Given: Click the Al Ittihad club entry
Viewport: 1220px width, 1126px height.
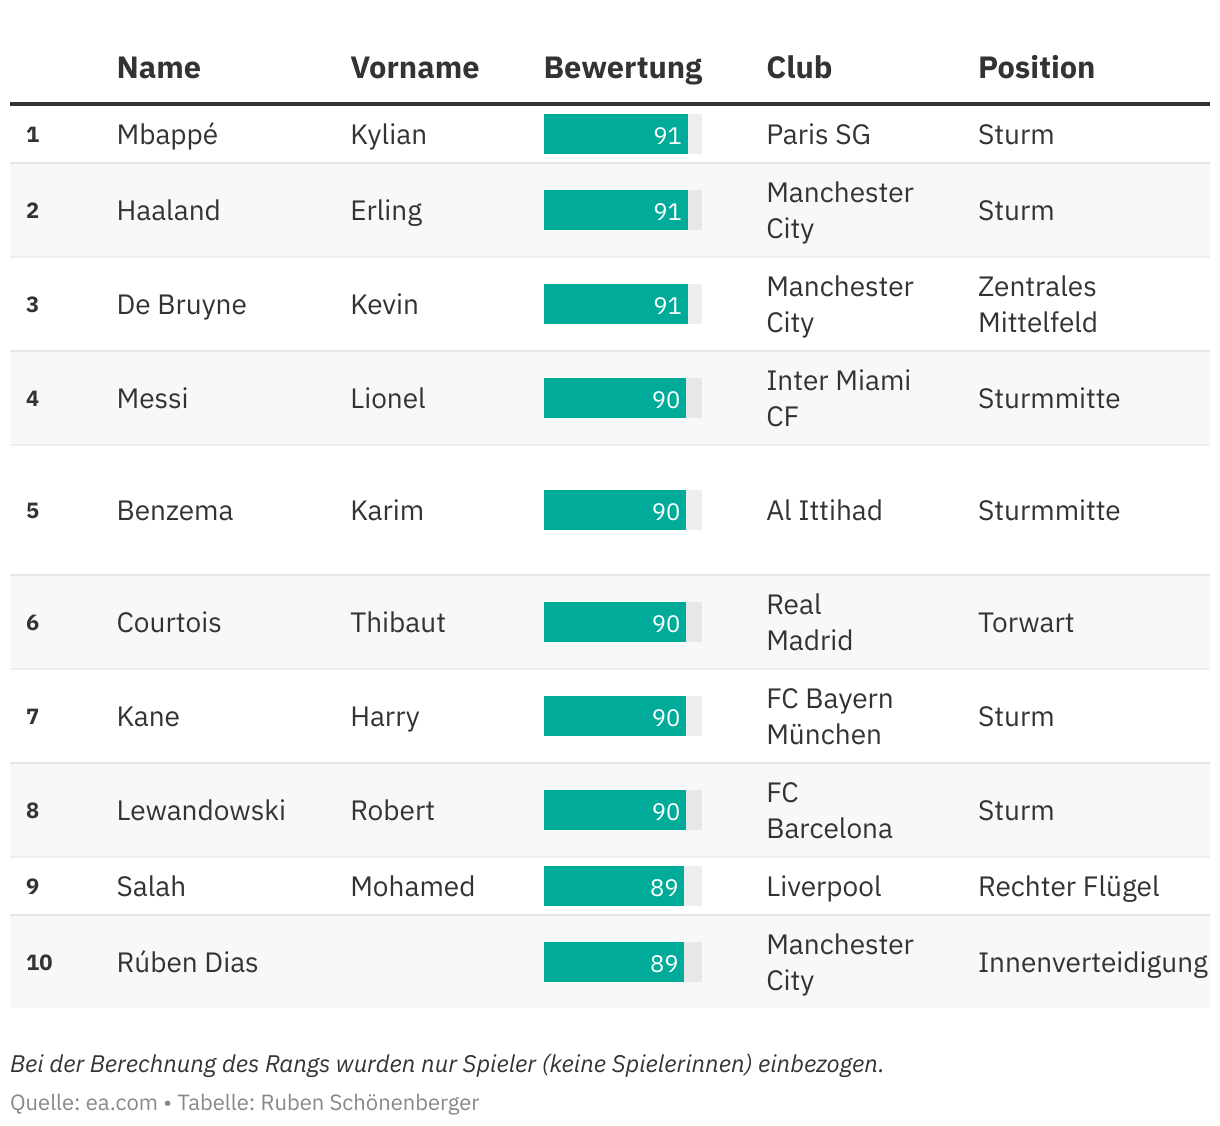Looking at the screenshot, I should (x=824, y=510).
